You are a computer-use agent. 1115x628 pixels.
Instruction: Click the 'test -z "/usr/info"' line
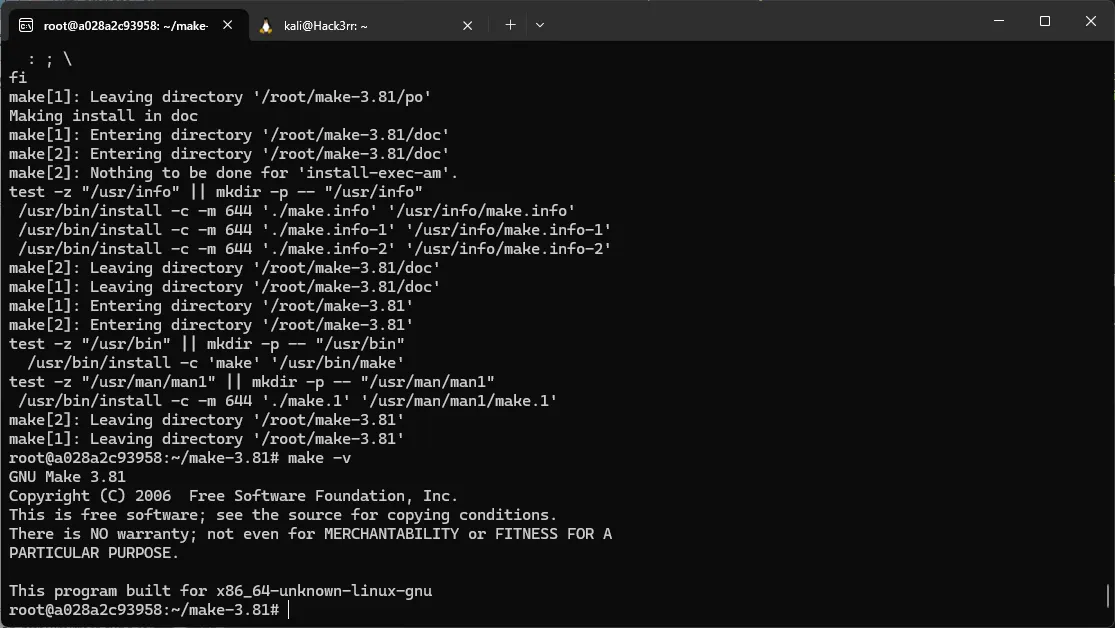click(x=215, y=192)
